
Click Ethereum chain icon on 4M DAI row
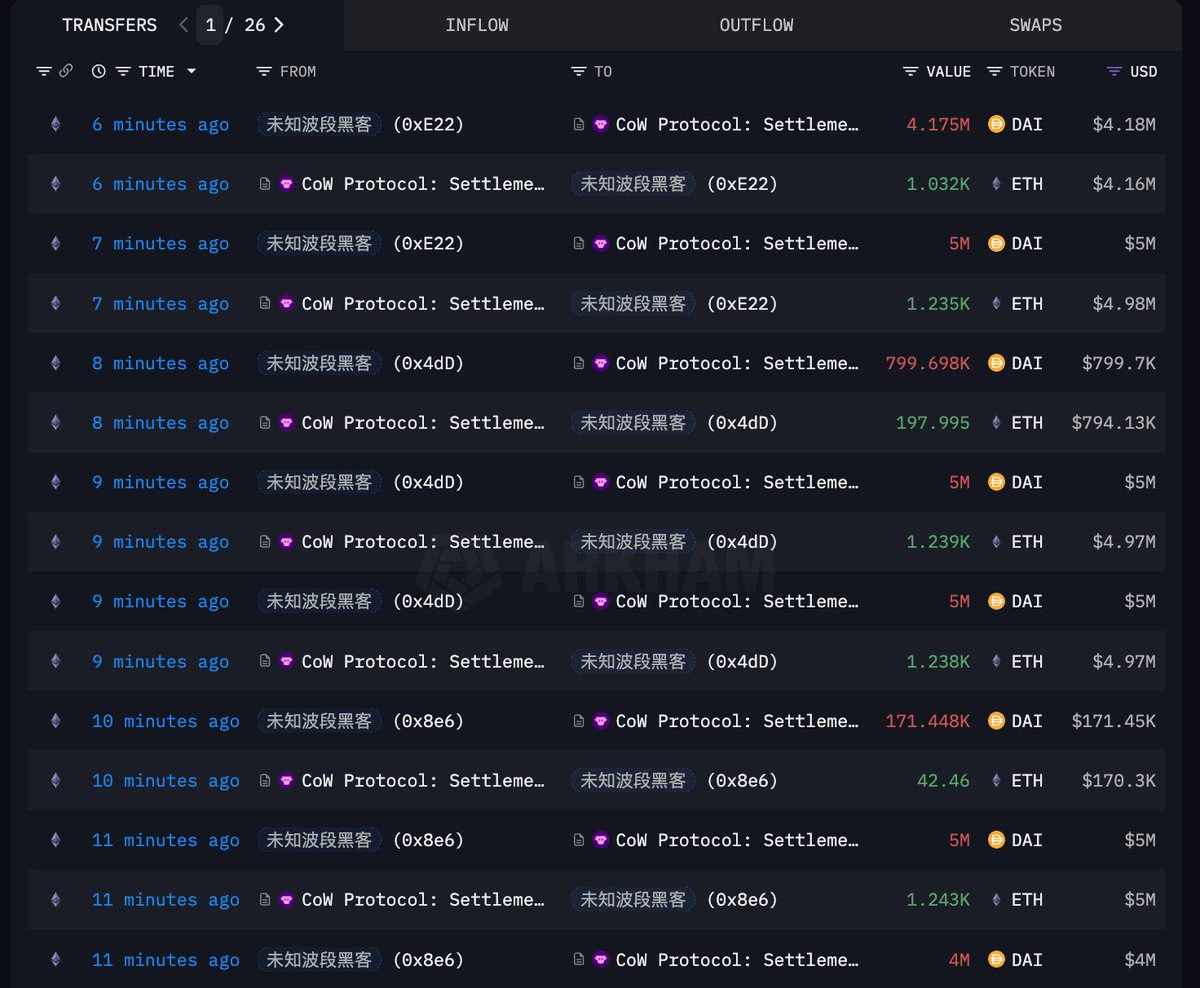[x=55, y=959]
